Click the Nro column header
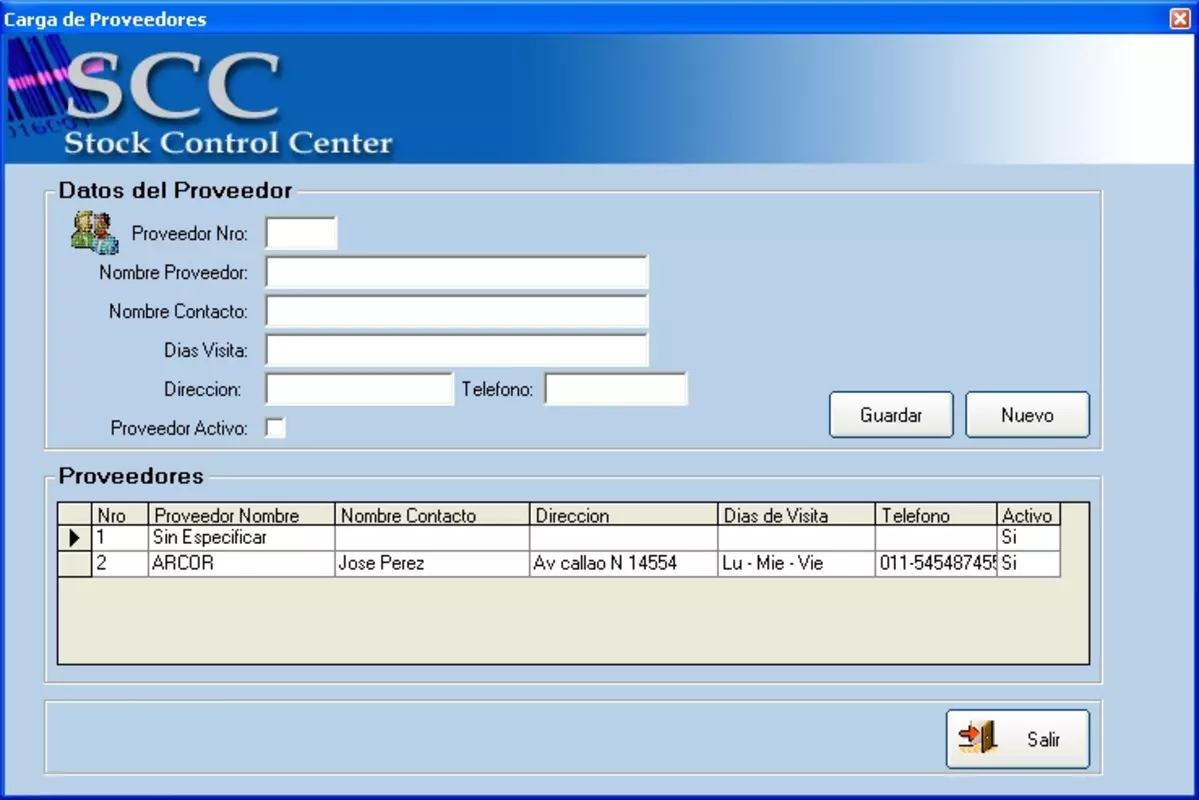The image size is (1199, 800). (120, 515)
